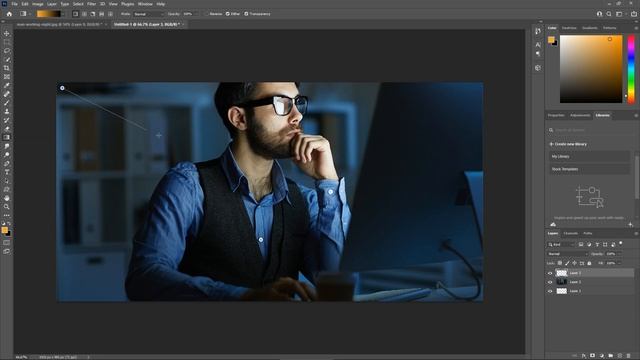Select the Zoom tool
The height and width of the screenshot is (360, 640).
(x=7, y=207)
